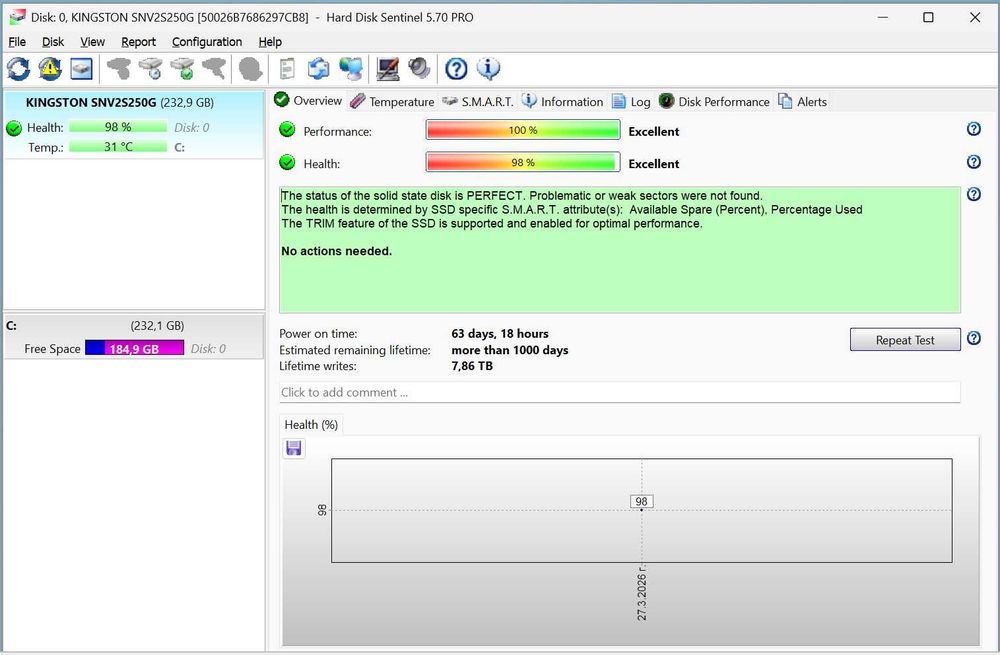
Task: Click the fourth grayed disk test icon
Action: point(214,69)
